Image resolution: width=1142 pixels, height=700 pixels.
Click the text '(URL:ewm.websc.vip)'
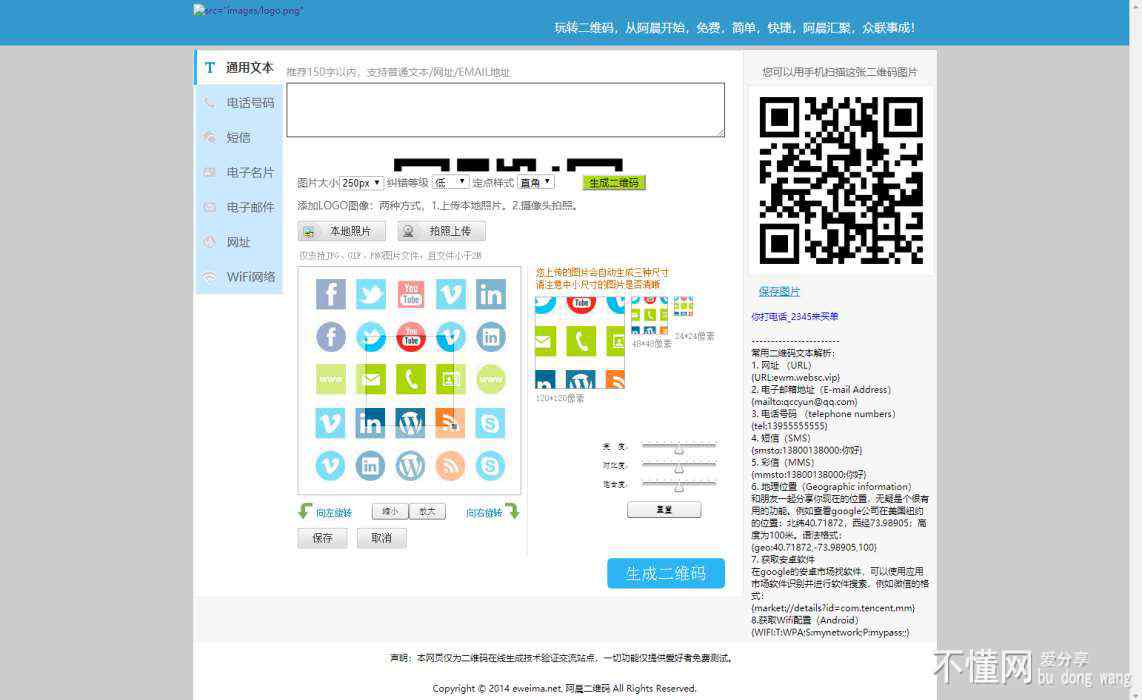click(796, 377)
